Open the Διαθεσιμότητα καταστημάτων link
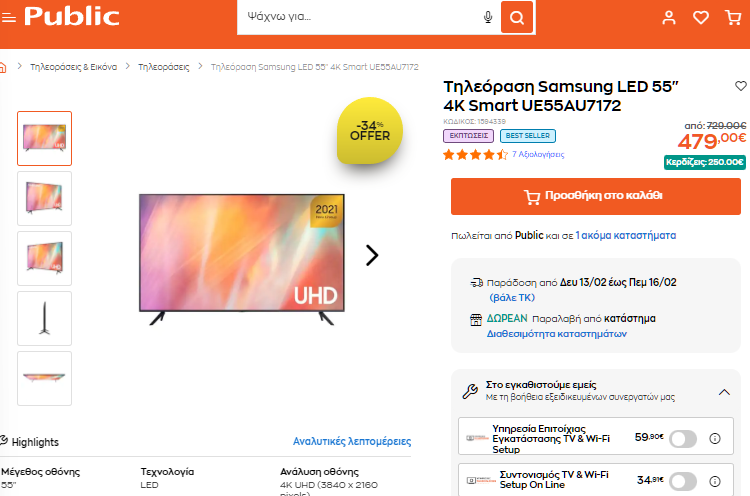 tap(556, 334)
